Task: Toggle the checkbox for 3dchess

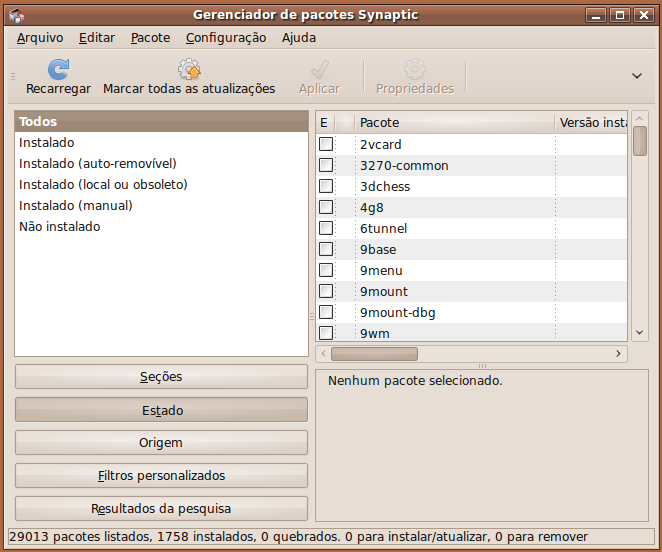Action: (326, 186)
